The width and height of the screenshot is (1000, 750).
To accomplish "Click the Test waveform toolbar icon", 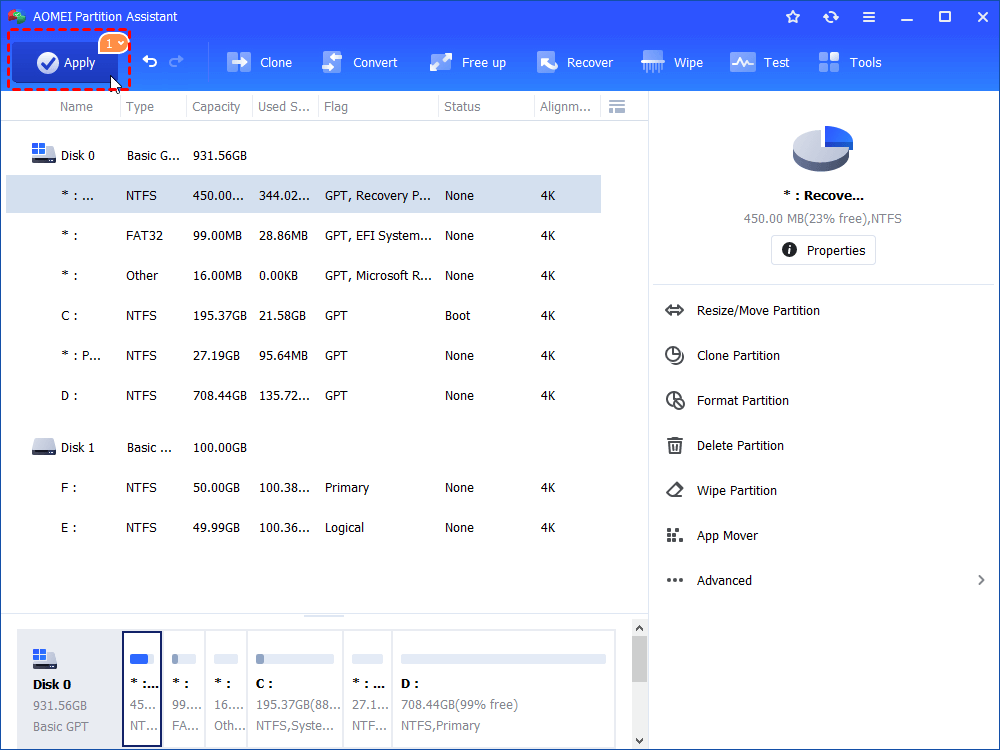I will [742, 62].
